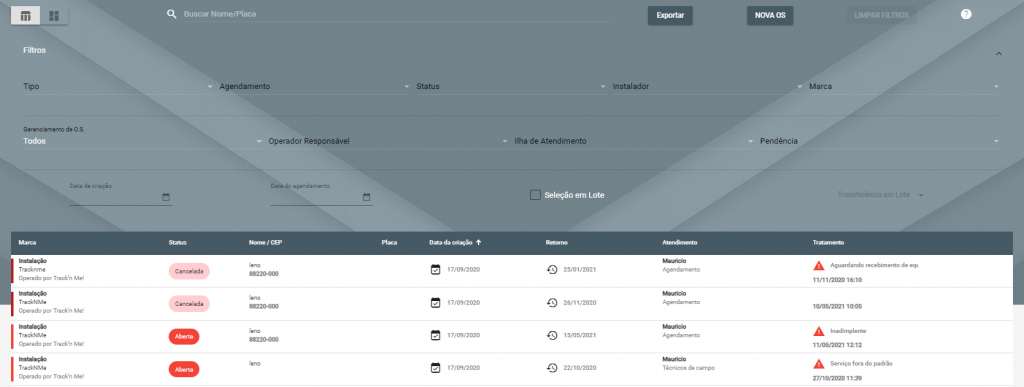Sort by Retorno column header
This screenshot has height=387, width=1024.
(x=556, y=242)
